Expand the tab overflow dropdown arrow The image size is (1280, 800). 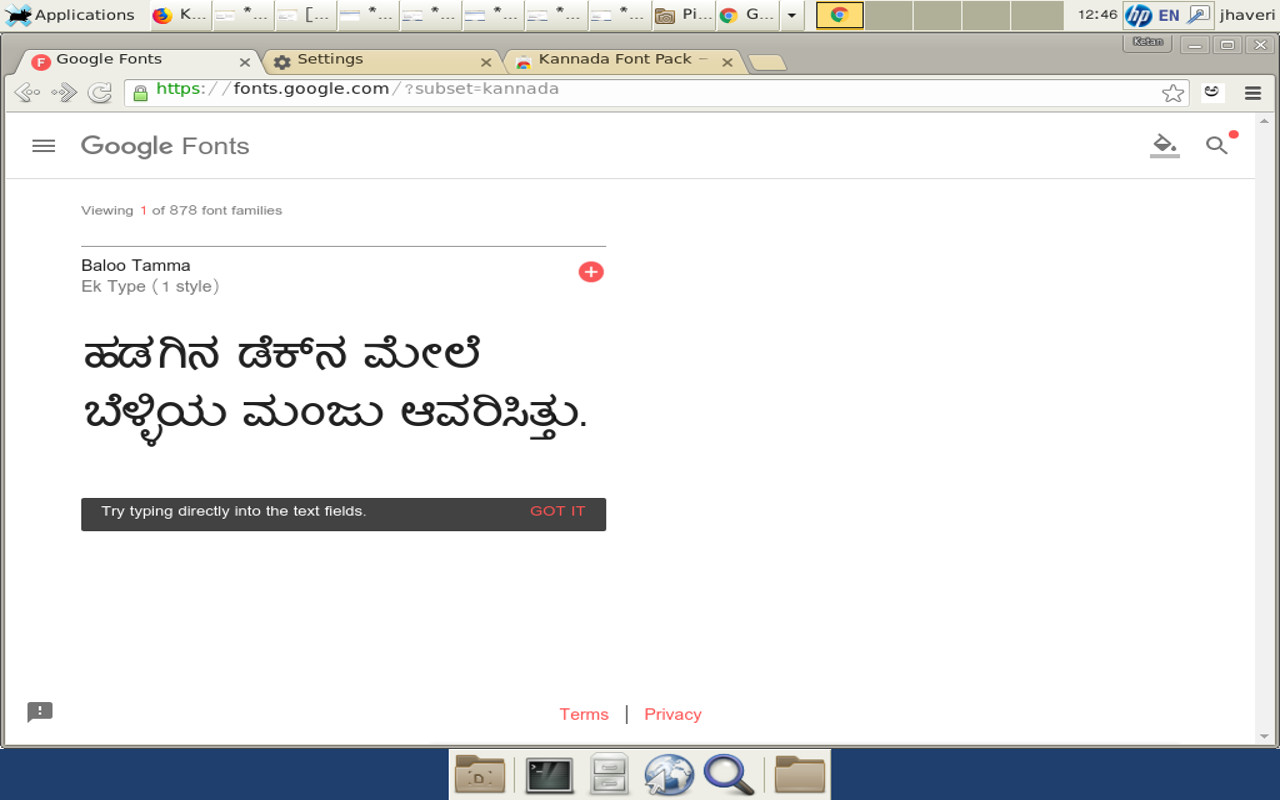790,15
